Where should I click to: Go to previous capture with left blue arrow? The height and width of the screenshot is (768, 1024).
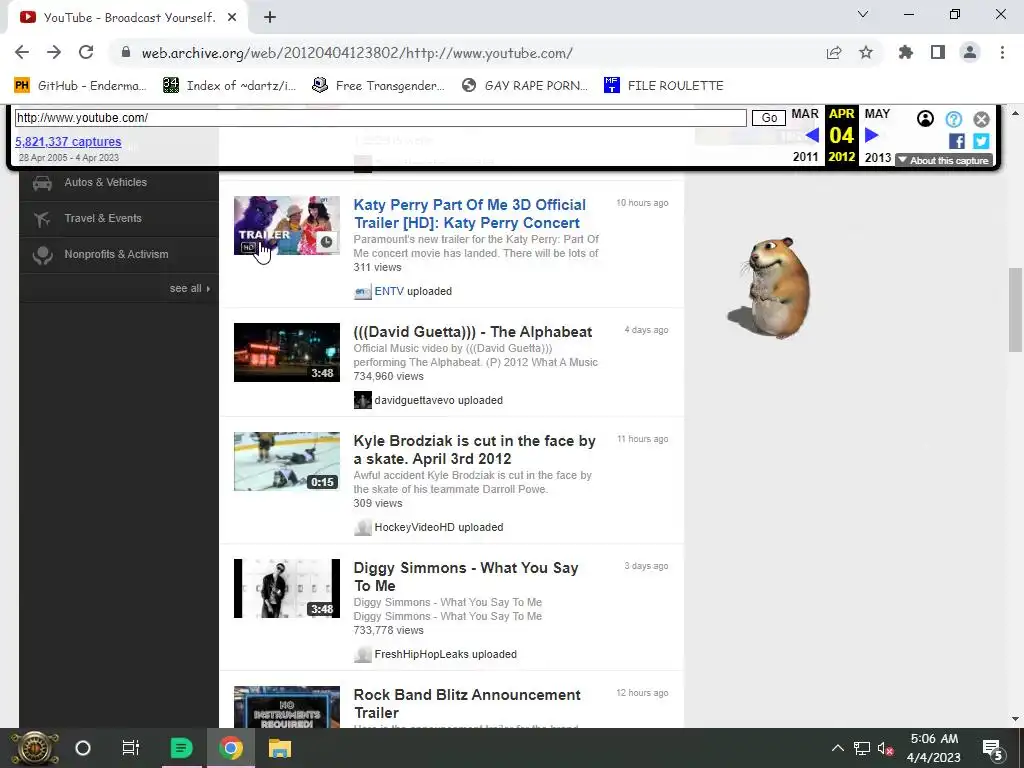click(x=812, y=136)
